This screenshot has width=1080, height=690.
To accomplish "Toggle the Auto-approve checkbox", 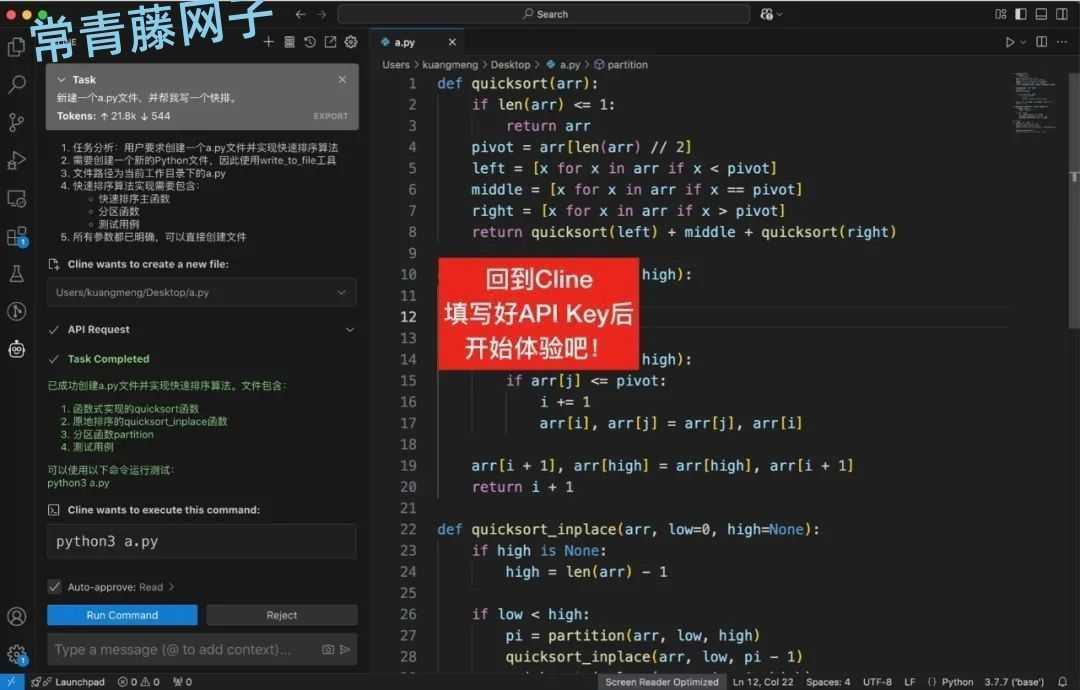I will tap(54, 587).
